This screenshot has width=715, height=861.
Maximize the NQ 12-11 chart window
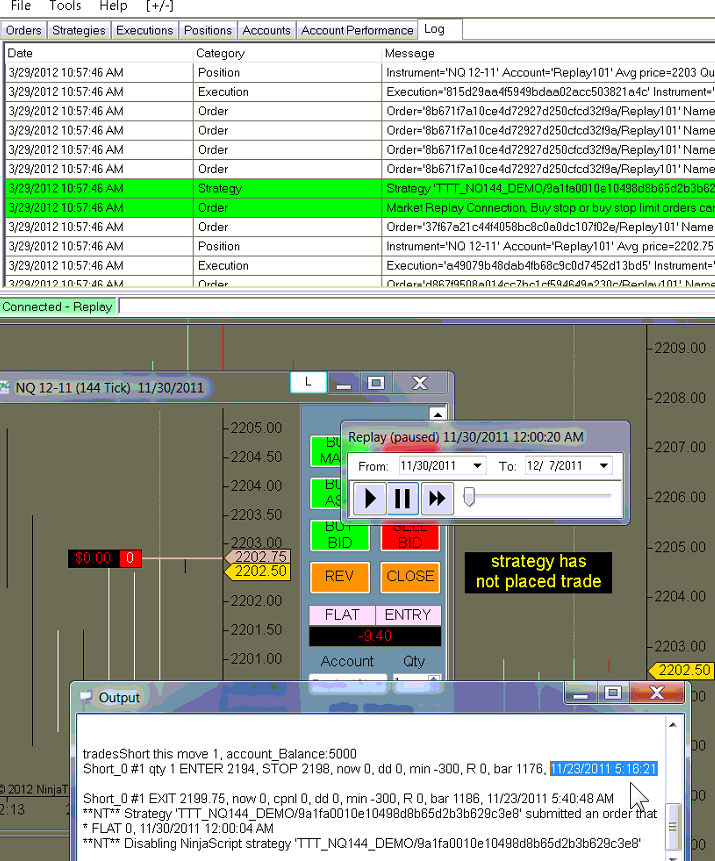[x=376, y=383]
